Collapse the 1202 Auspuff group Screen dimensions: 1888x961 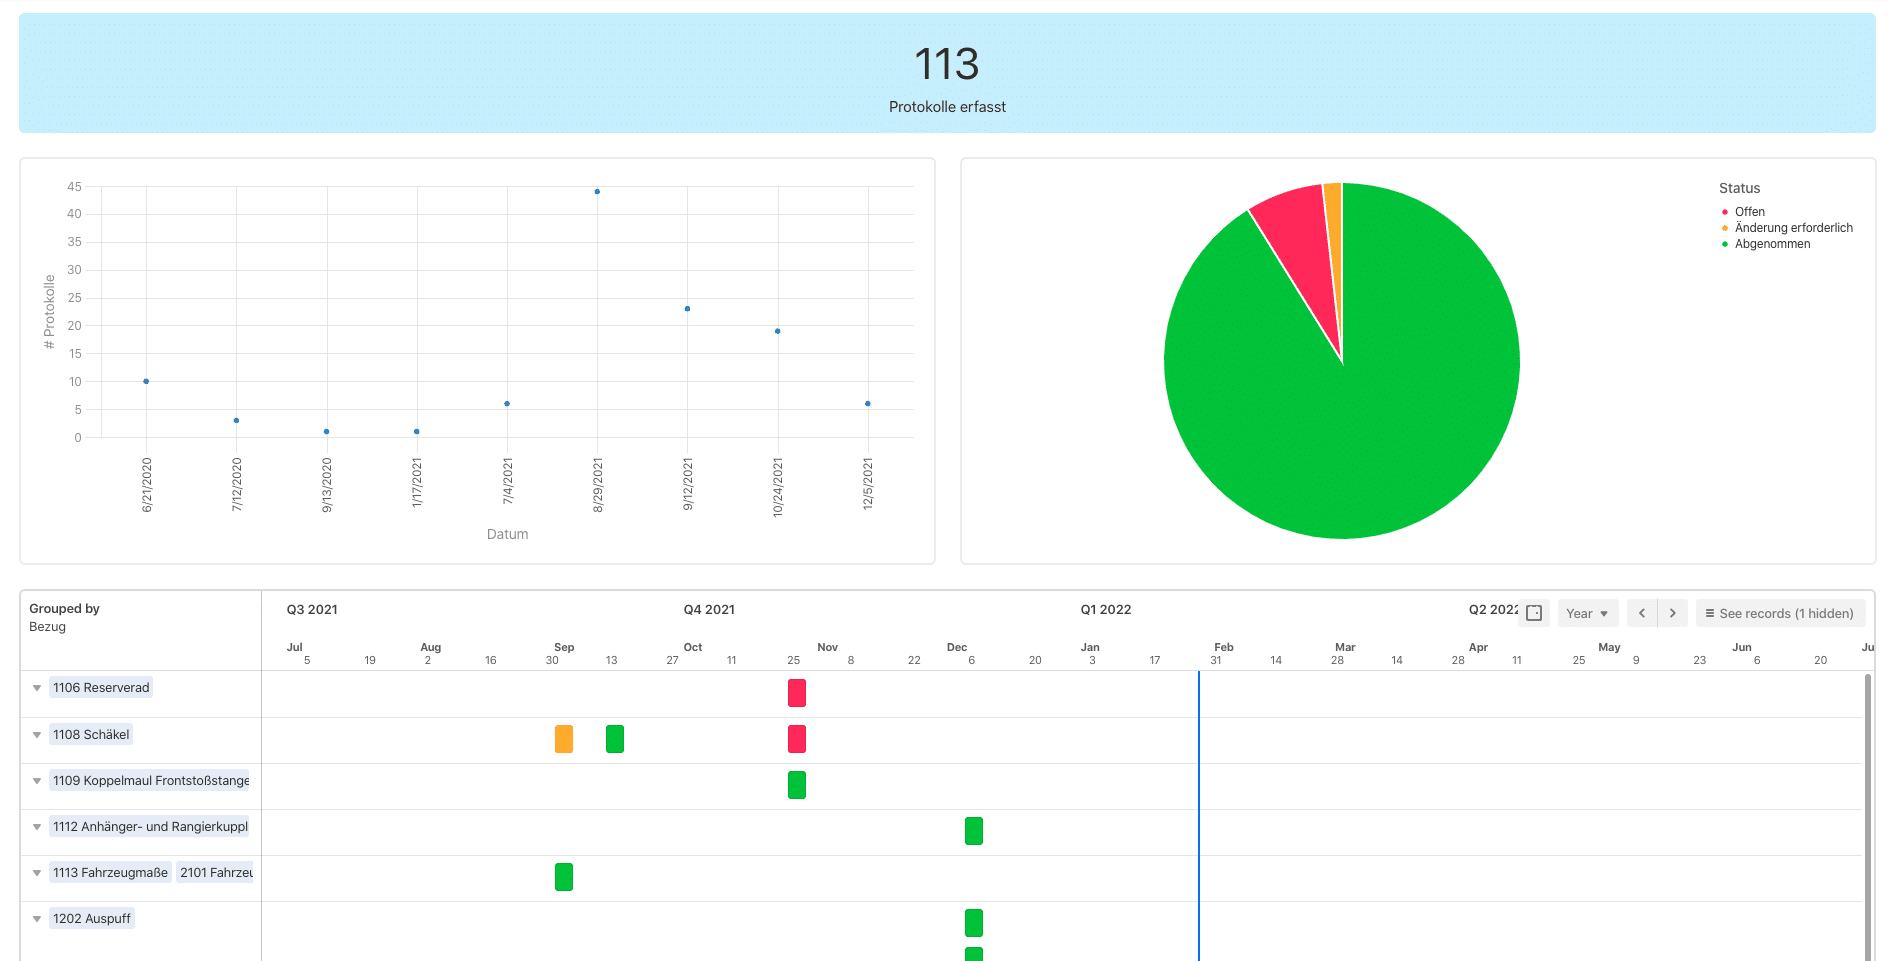[x=37, y=919]
